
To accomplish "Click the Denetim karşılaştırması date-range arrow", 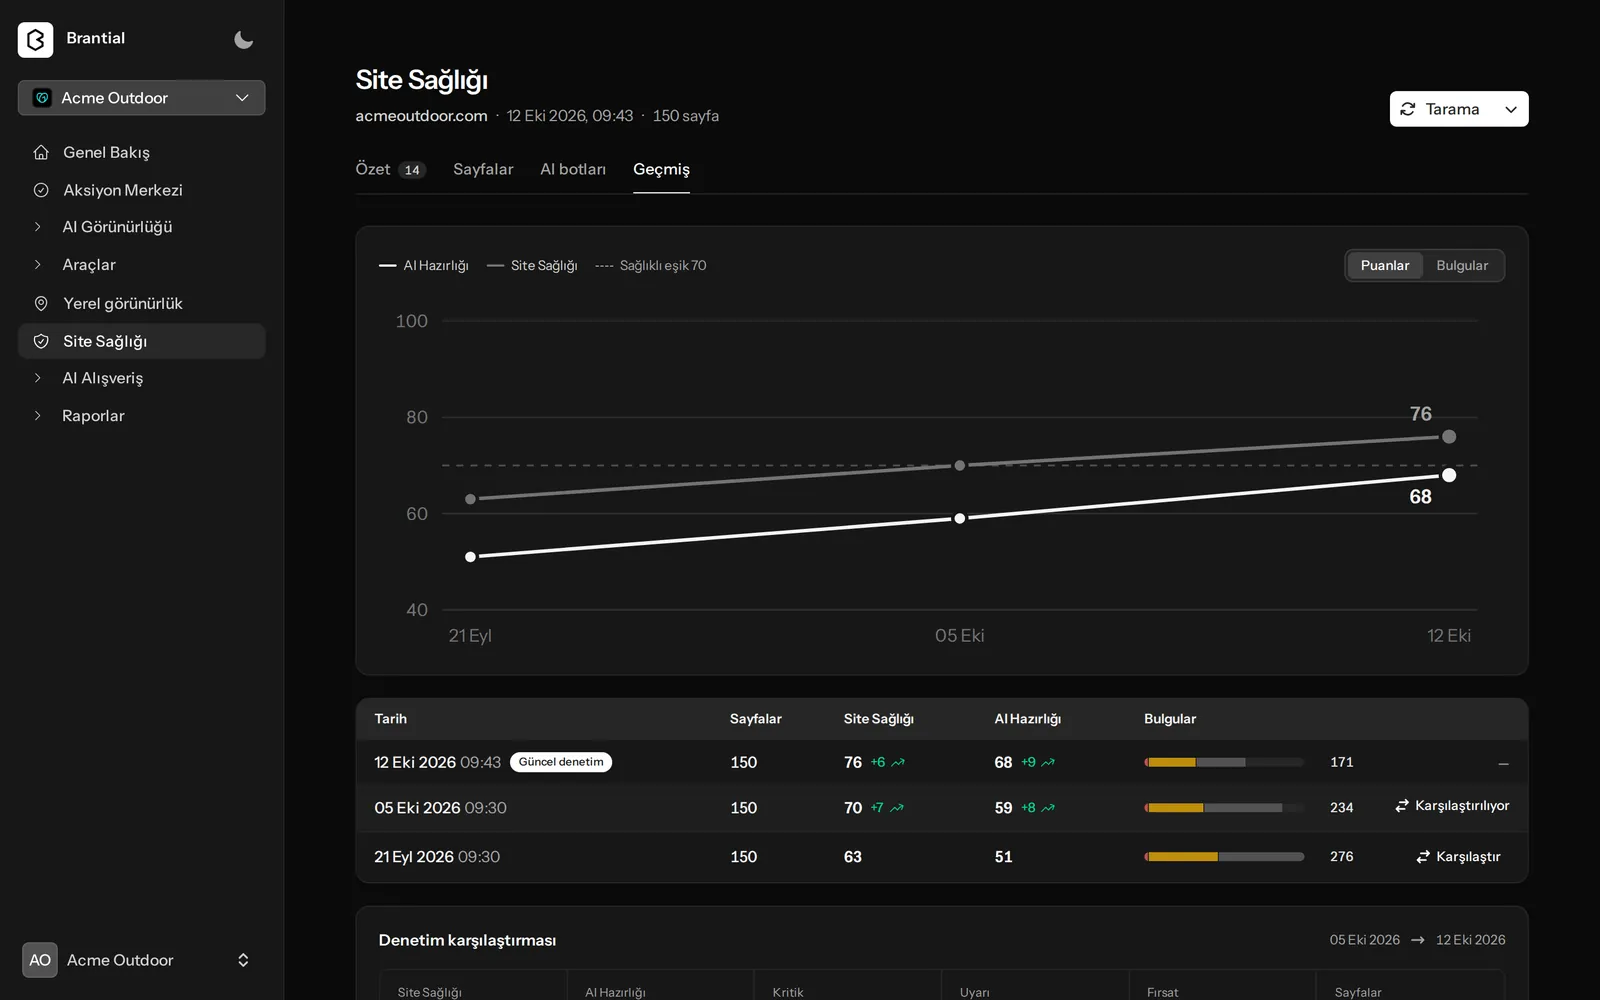I will [1418, 940].
